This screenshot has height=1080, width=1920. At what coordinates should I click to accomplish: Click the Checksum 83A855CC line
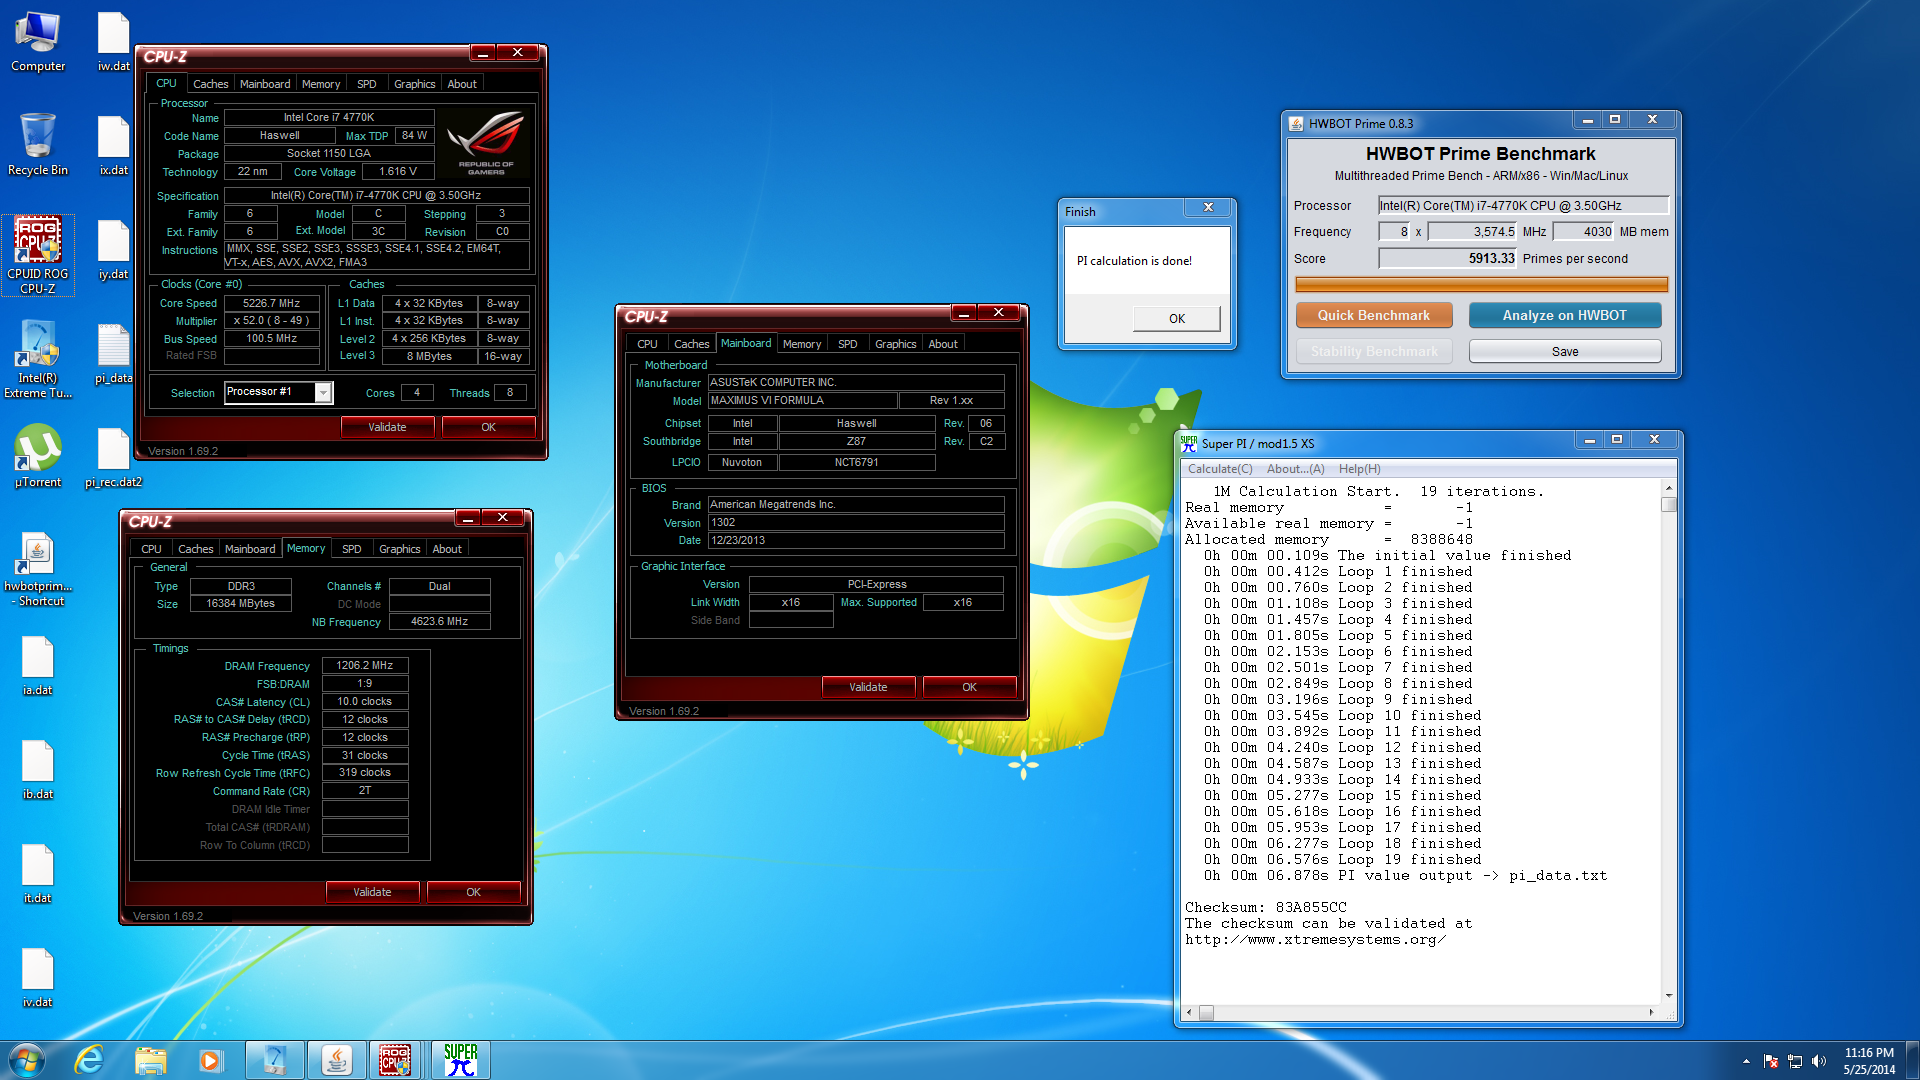1265,908
